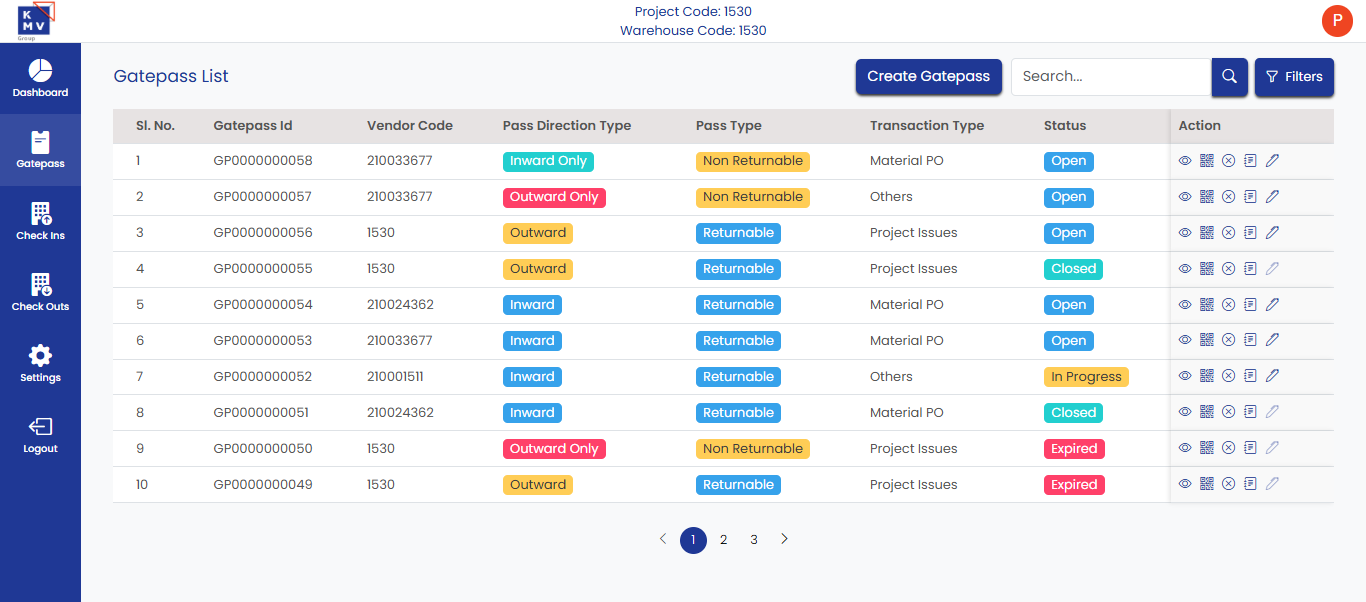1366x602 pixels.
Task: Open notes log icon for GP0000000054
Action: [x=1250, y=305]
